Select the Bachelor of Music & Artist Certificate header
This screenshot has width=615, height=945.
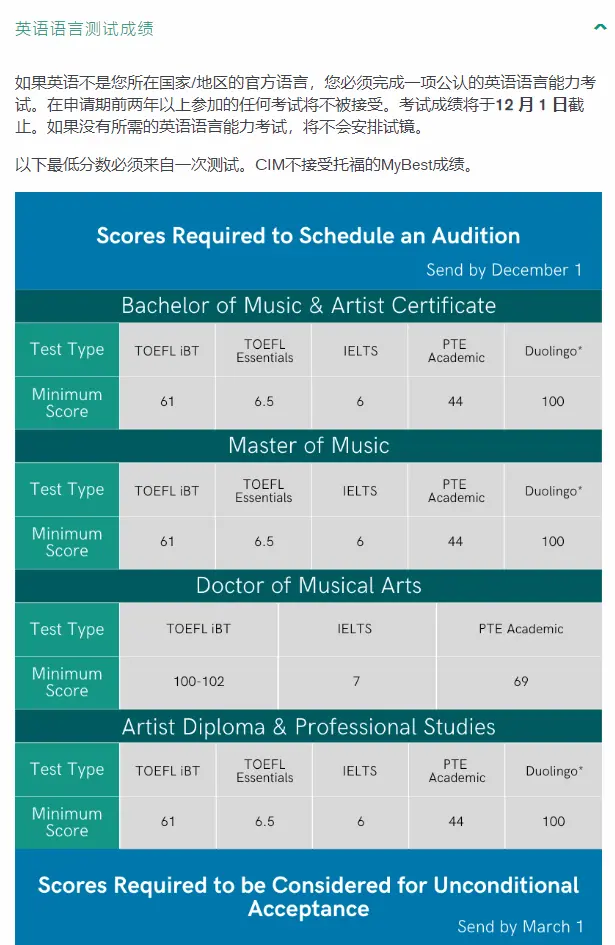[x=308, y=306]
